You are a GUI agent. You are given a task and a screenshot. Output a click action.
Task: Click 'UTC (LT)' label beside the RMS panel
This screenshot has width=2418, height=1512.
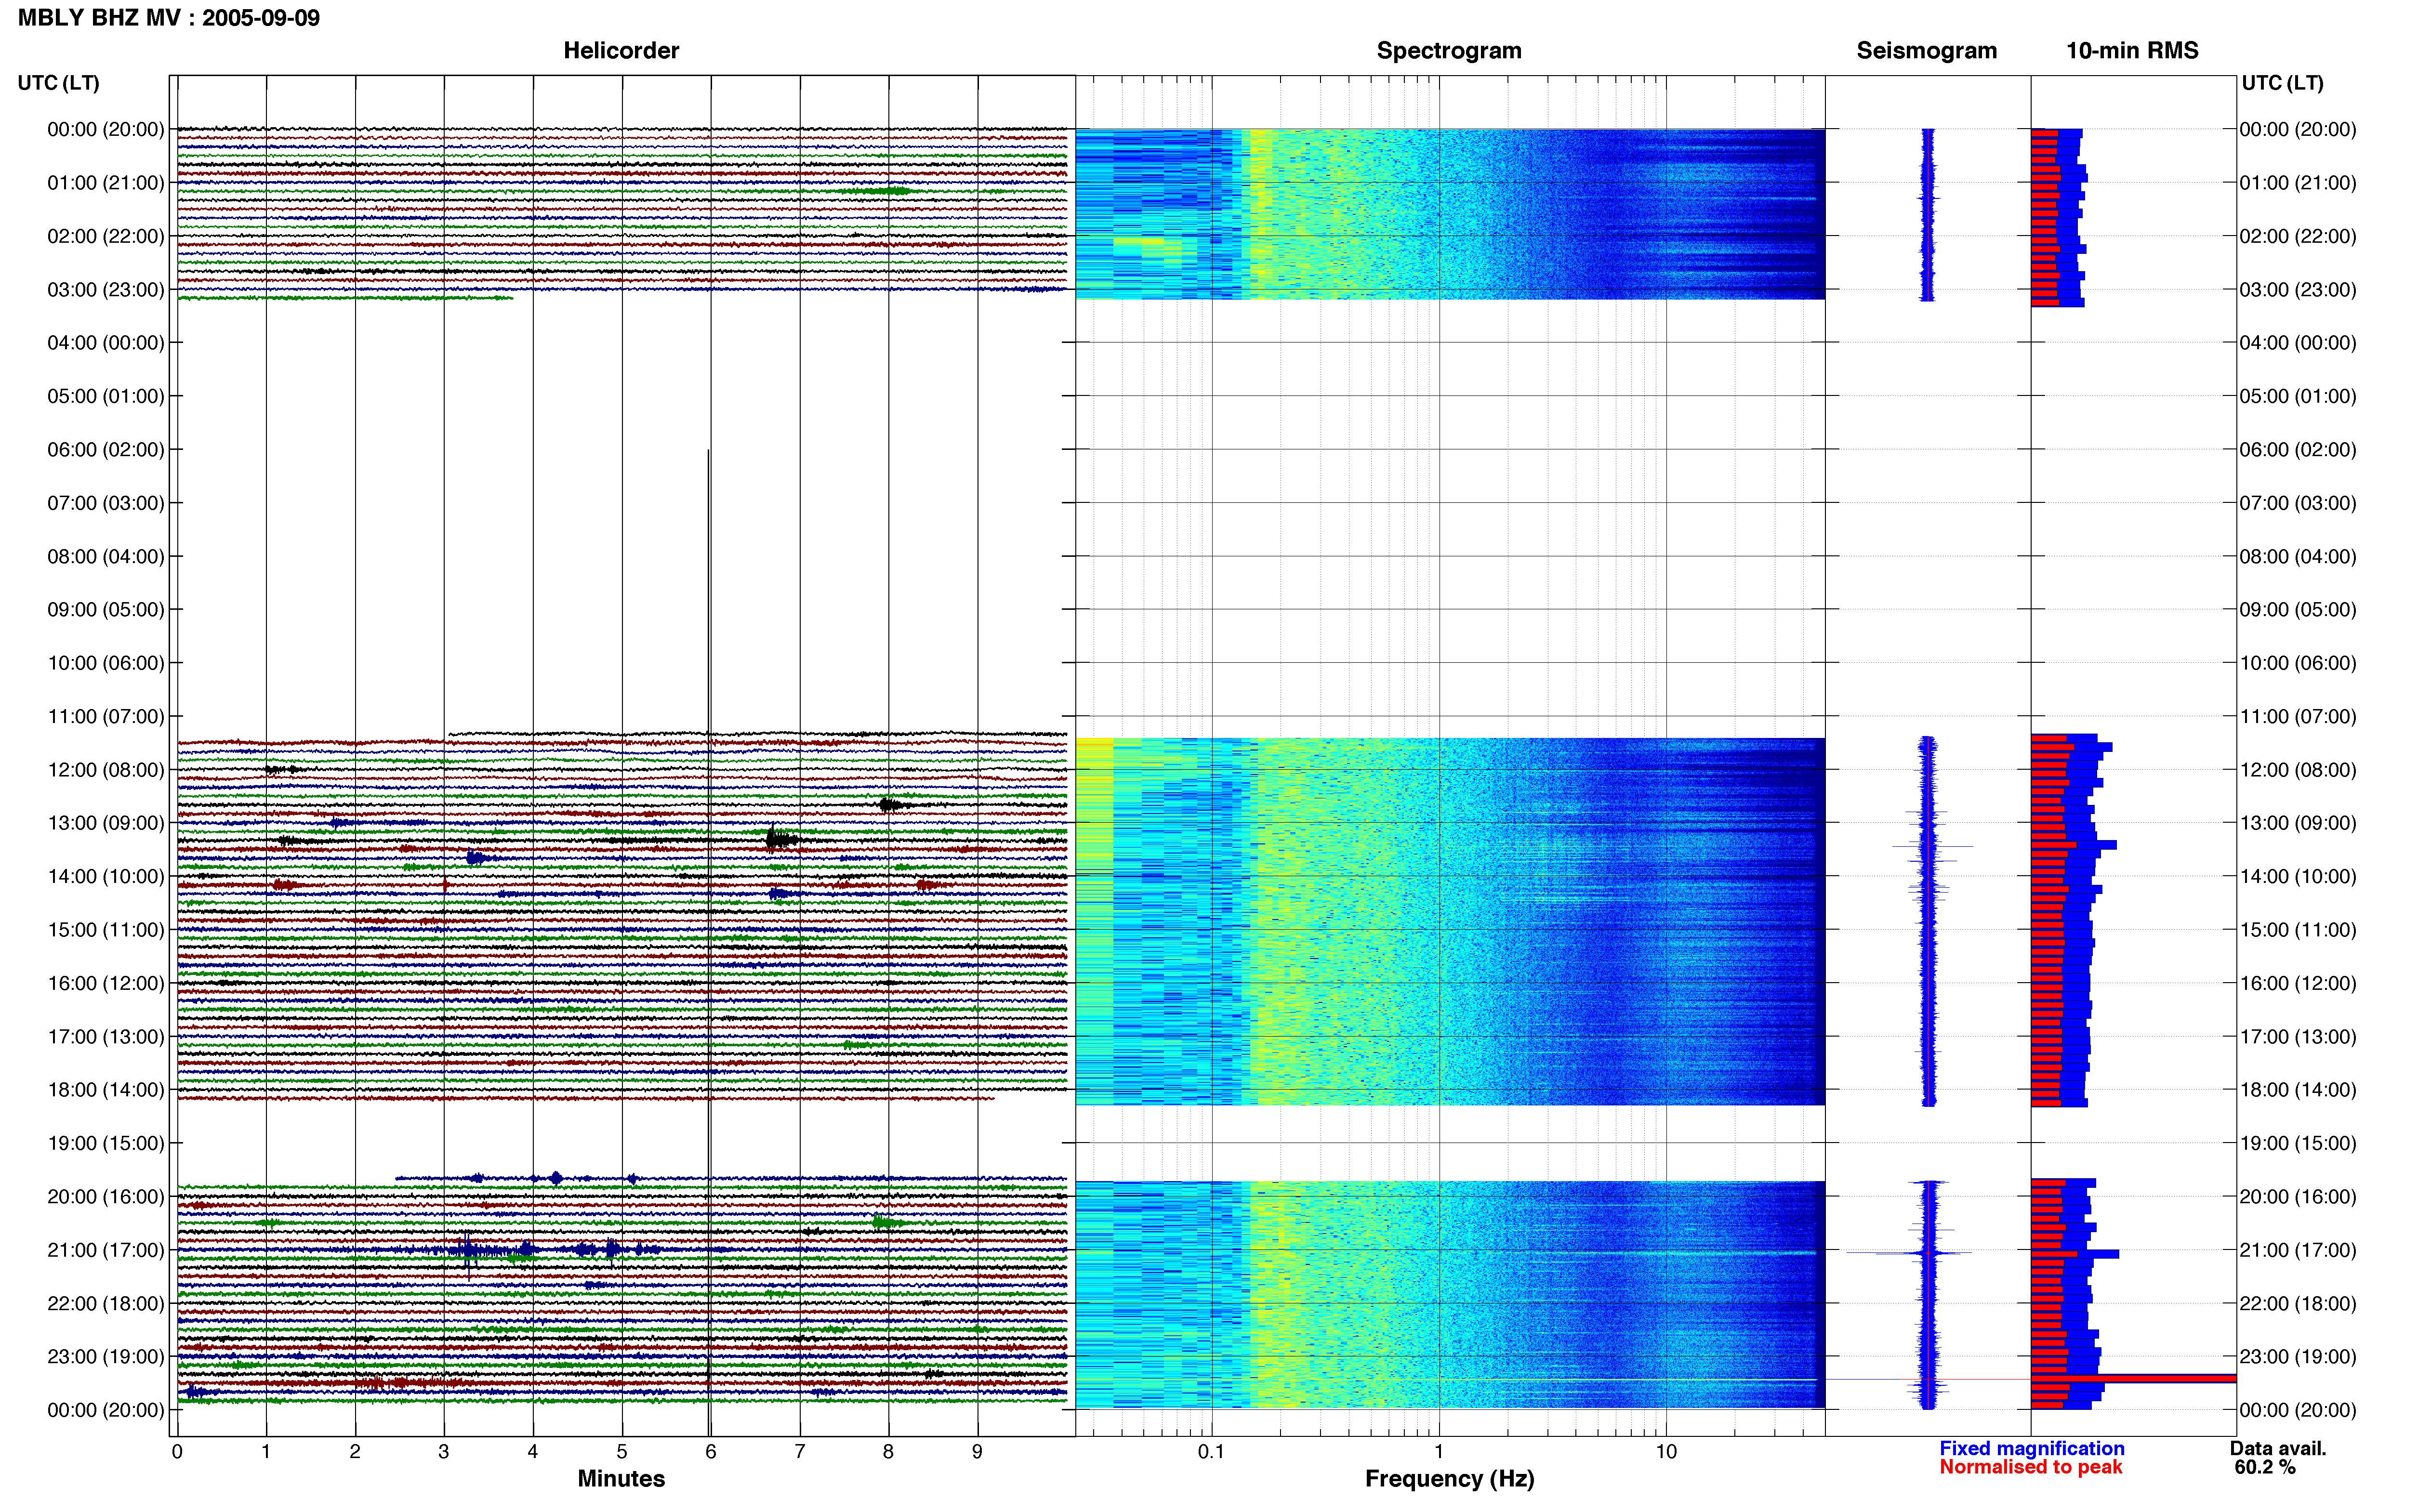[2282, 83]
